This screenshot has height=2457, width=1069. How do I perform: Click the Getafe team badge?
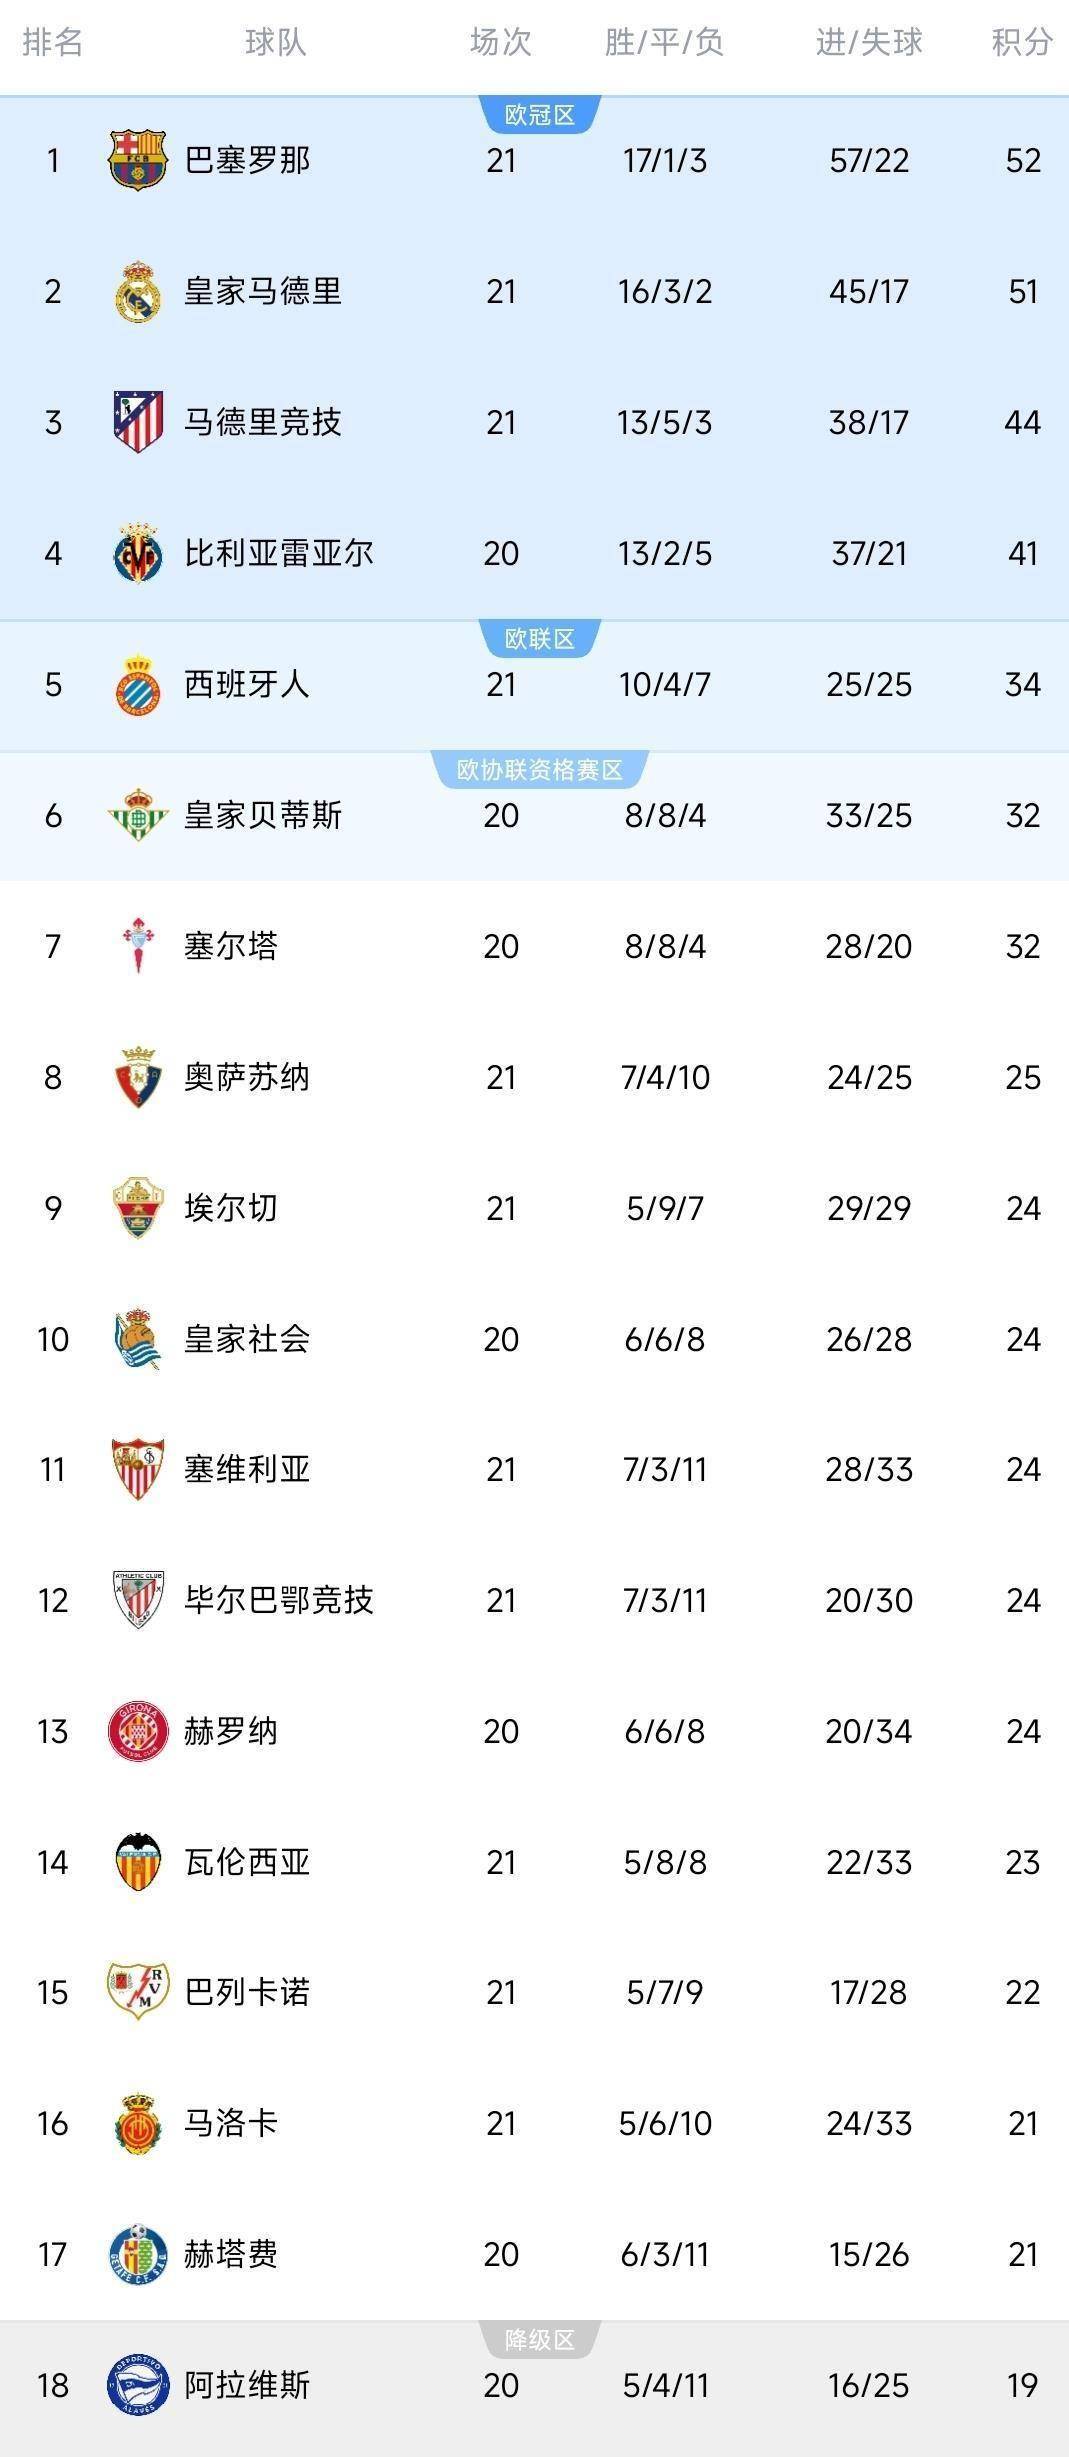pos(137,2254)
